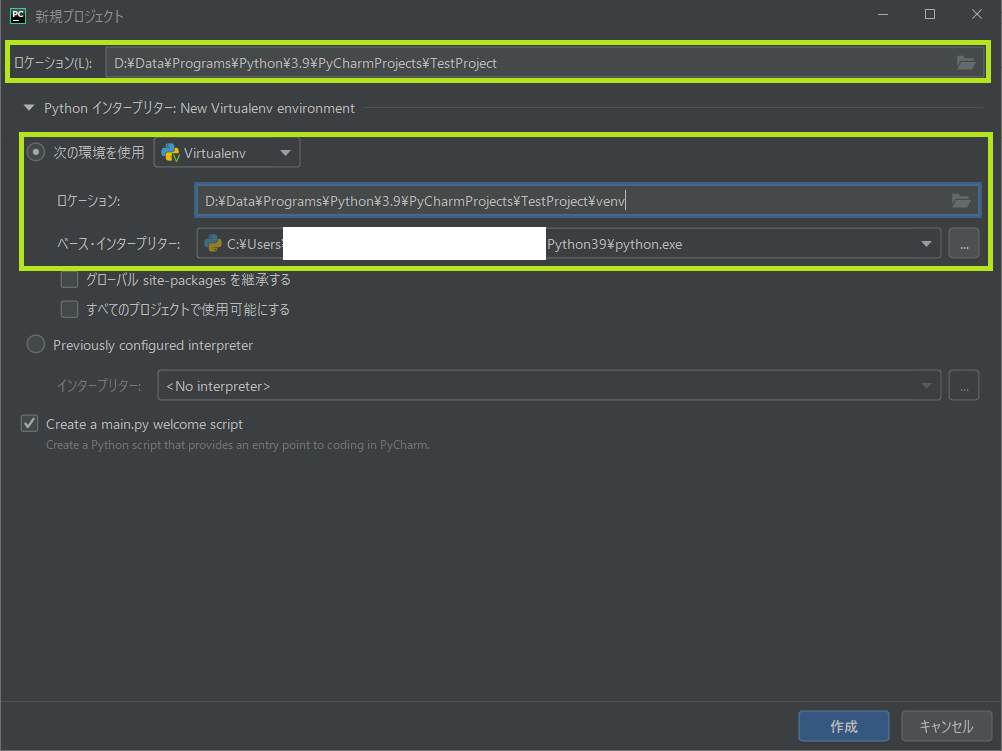
Task: Maximize the 新規プロジェクト window
Action: [930, 15]
